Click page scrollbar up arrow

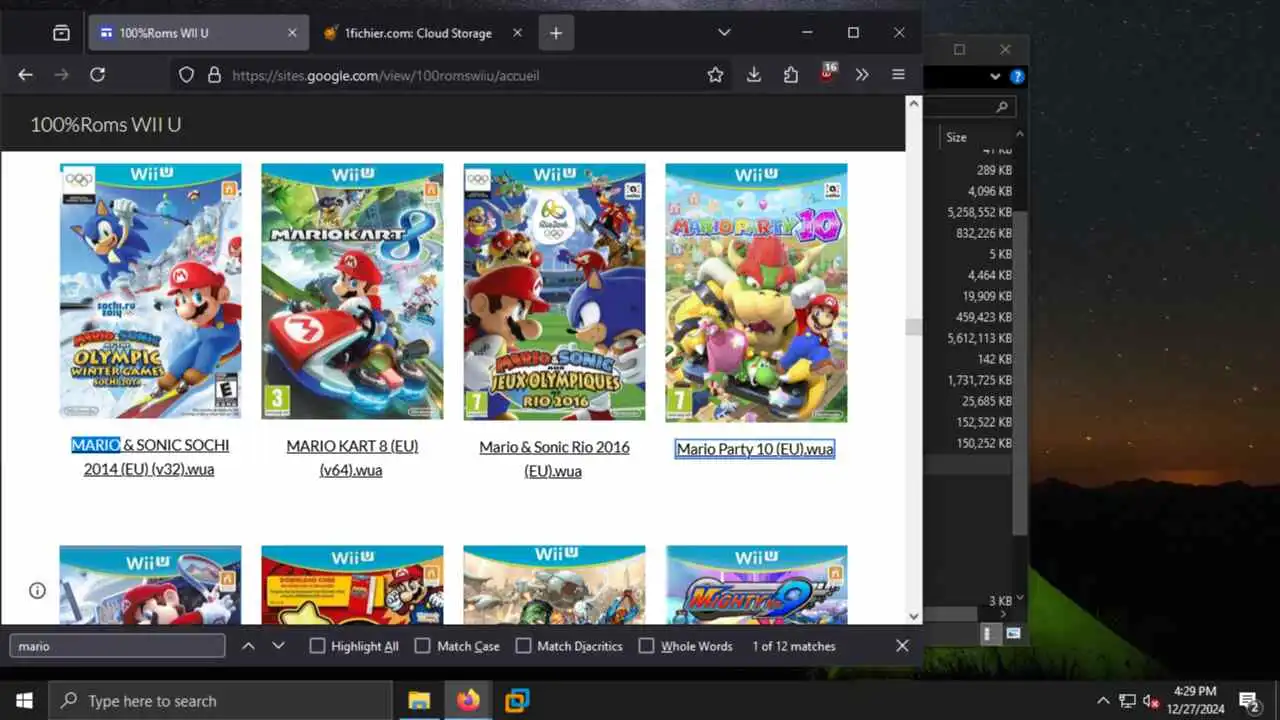pos(913,104)
